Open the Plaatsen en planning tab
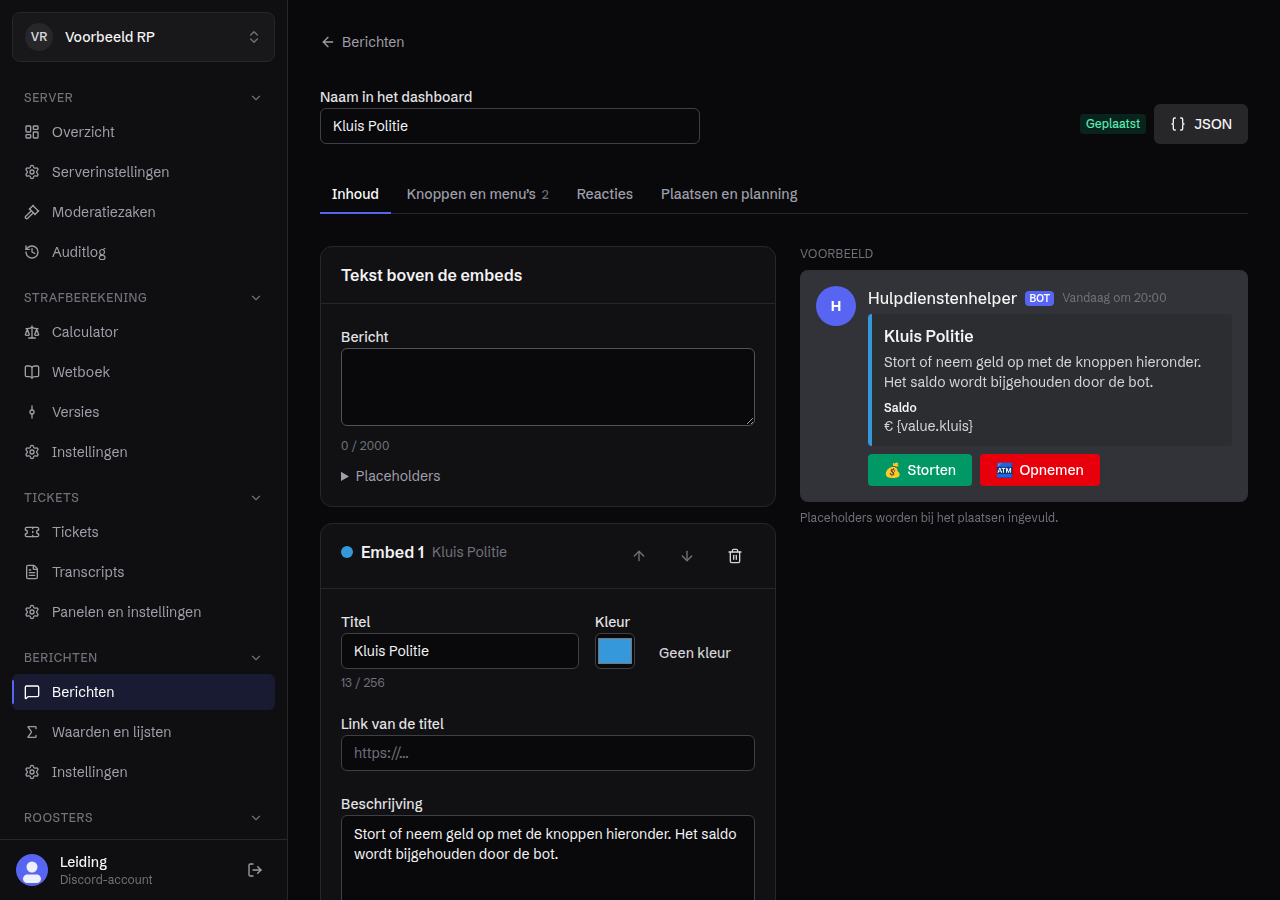Viewport: 1280px width, 900px height. 729,194
